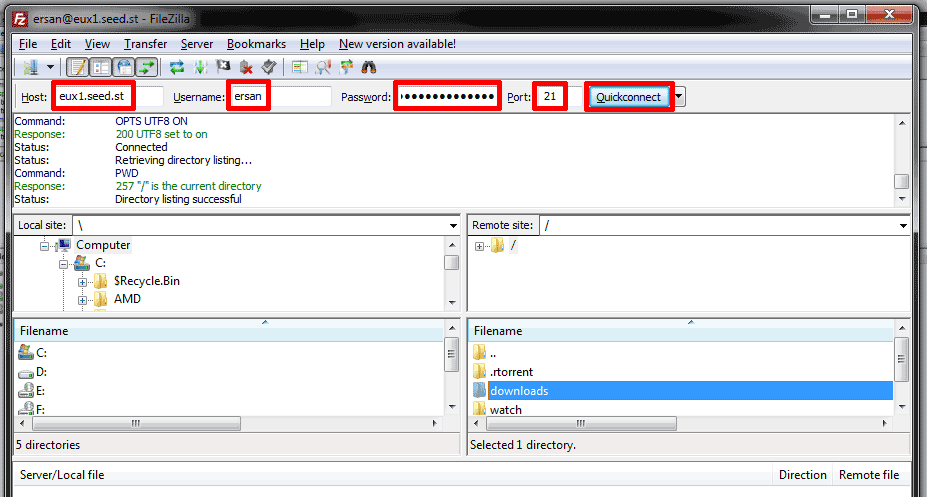Screen dimensions: 927x497
Task: Toggle message log display toolbar icon
Action: pos(77,67)
